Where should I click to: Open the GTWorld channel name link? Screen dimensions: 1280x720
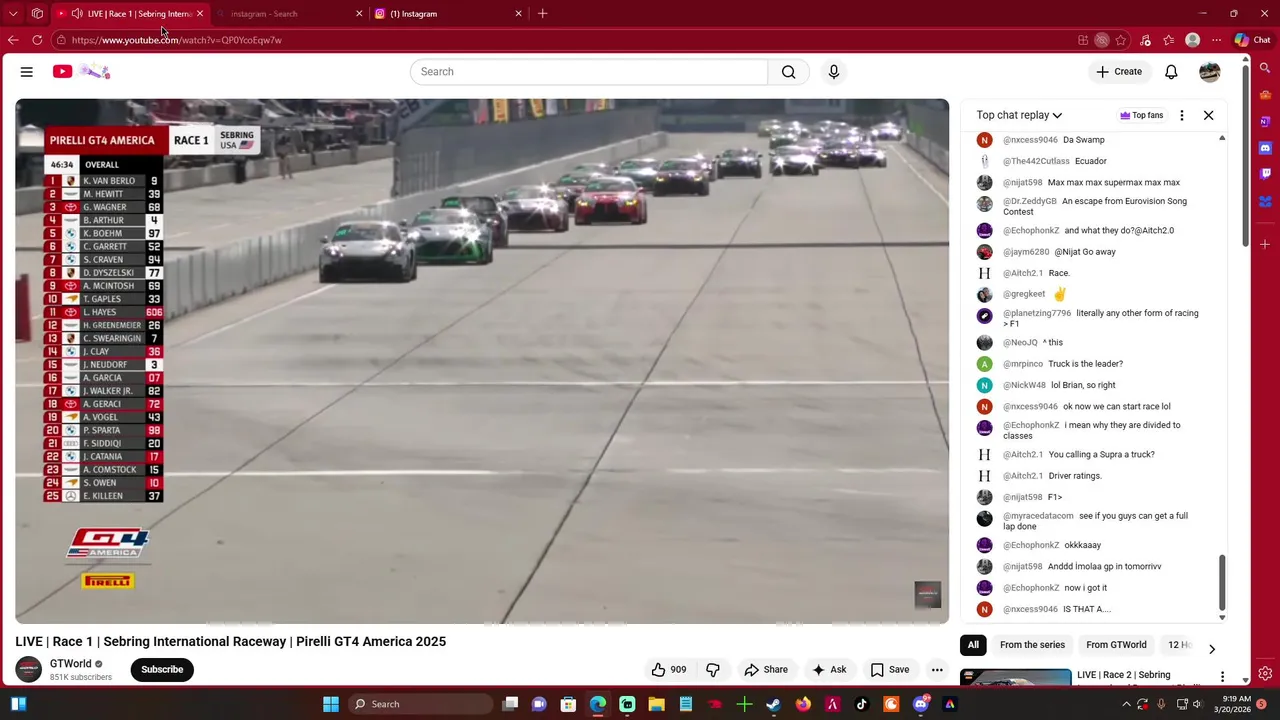70,664
